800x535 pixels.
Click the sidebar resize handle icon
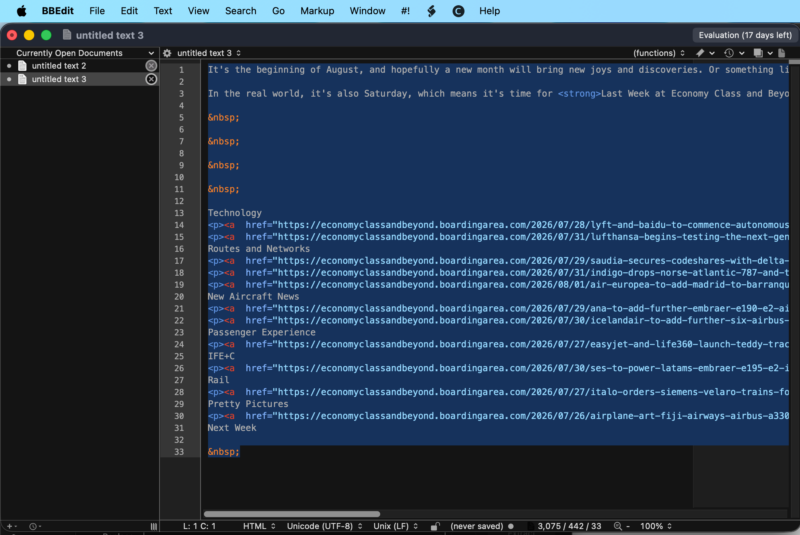point(154,526)
